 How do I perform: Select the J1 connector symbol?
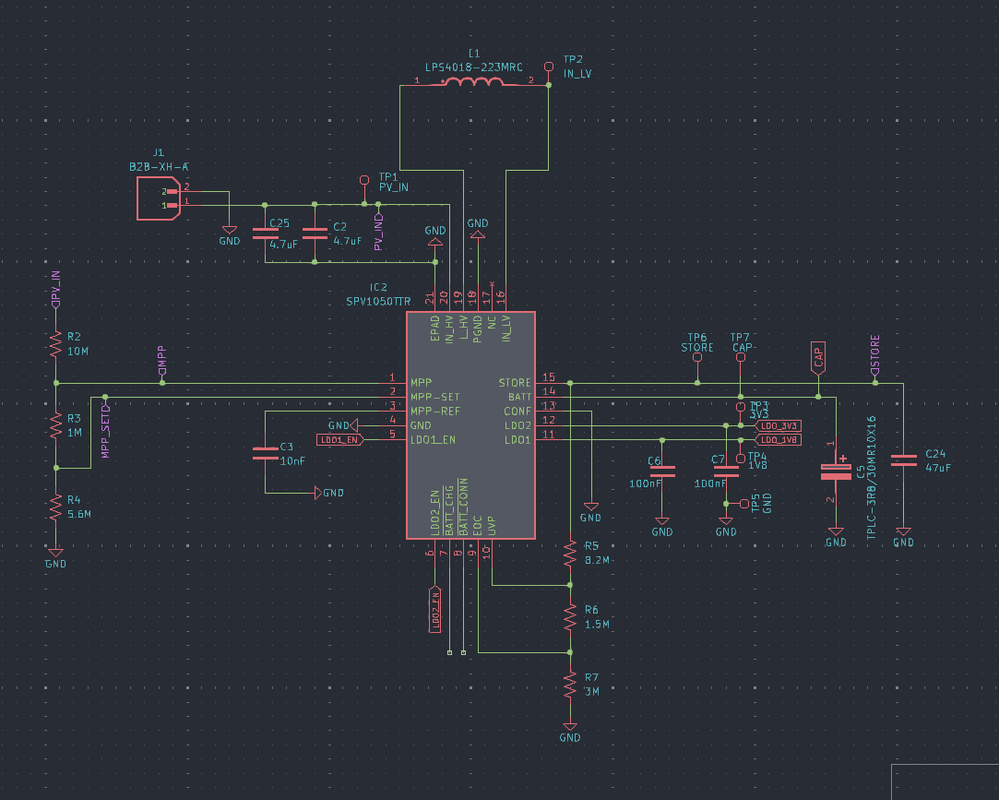click(159, 199)
